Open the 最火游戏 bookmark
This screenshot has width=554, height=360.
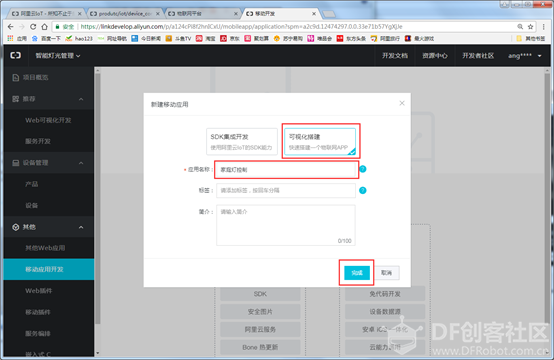pyautogui.click(x=419, y=38)
